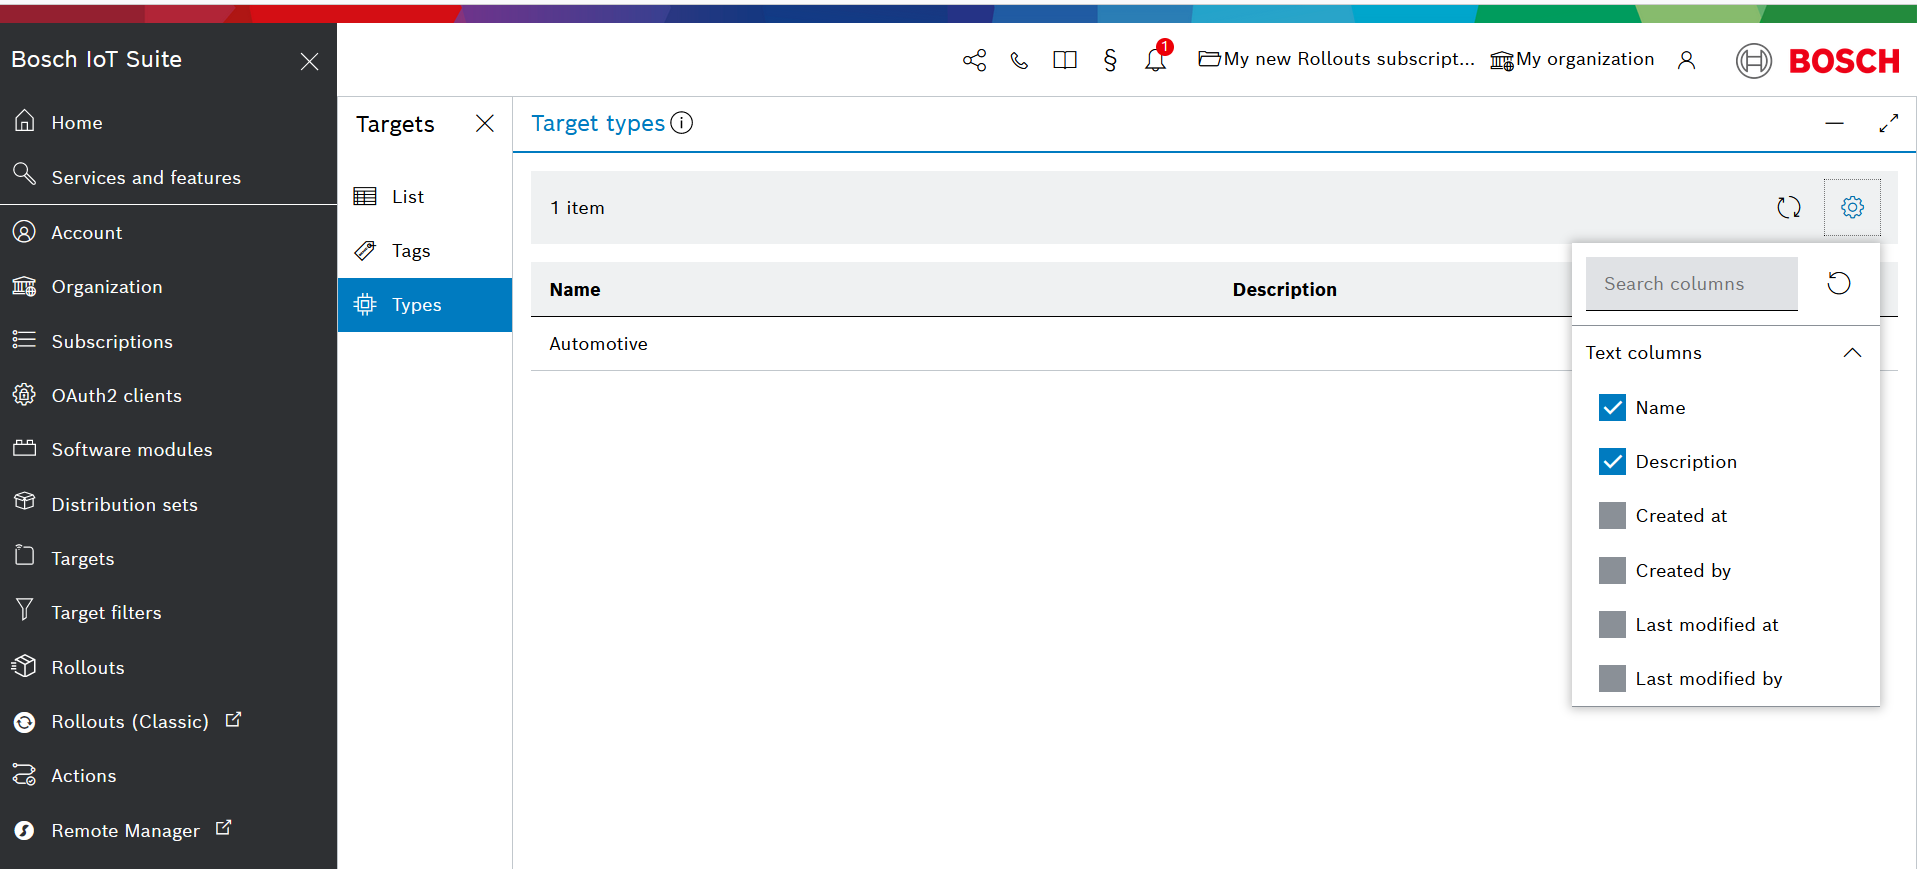Reset column selection to default
The width and height of the screenshot is (1917, 869).
pos(1838,283)
